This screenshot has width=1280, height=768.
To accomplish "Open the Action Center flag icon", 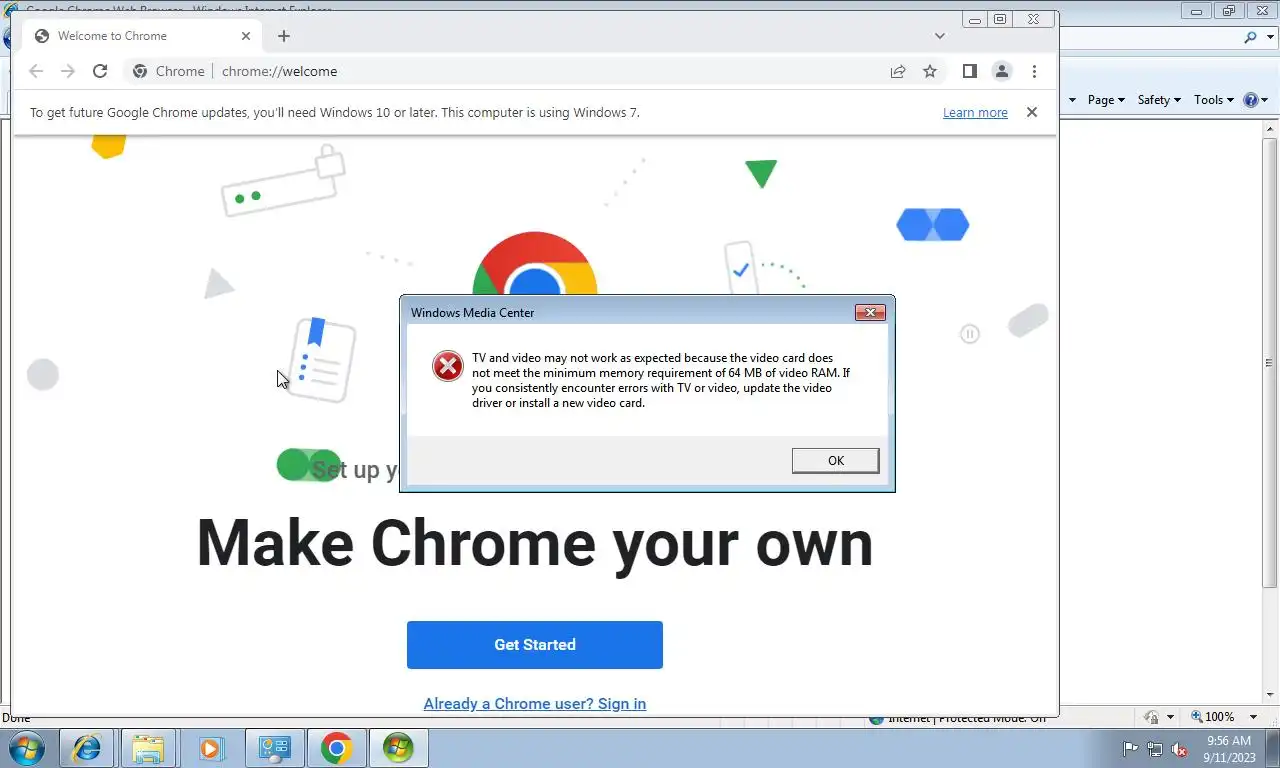I will (1131, 748).
